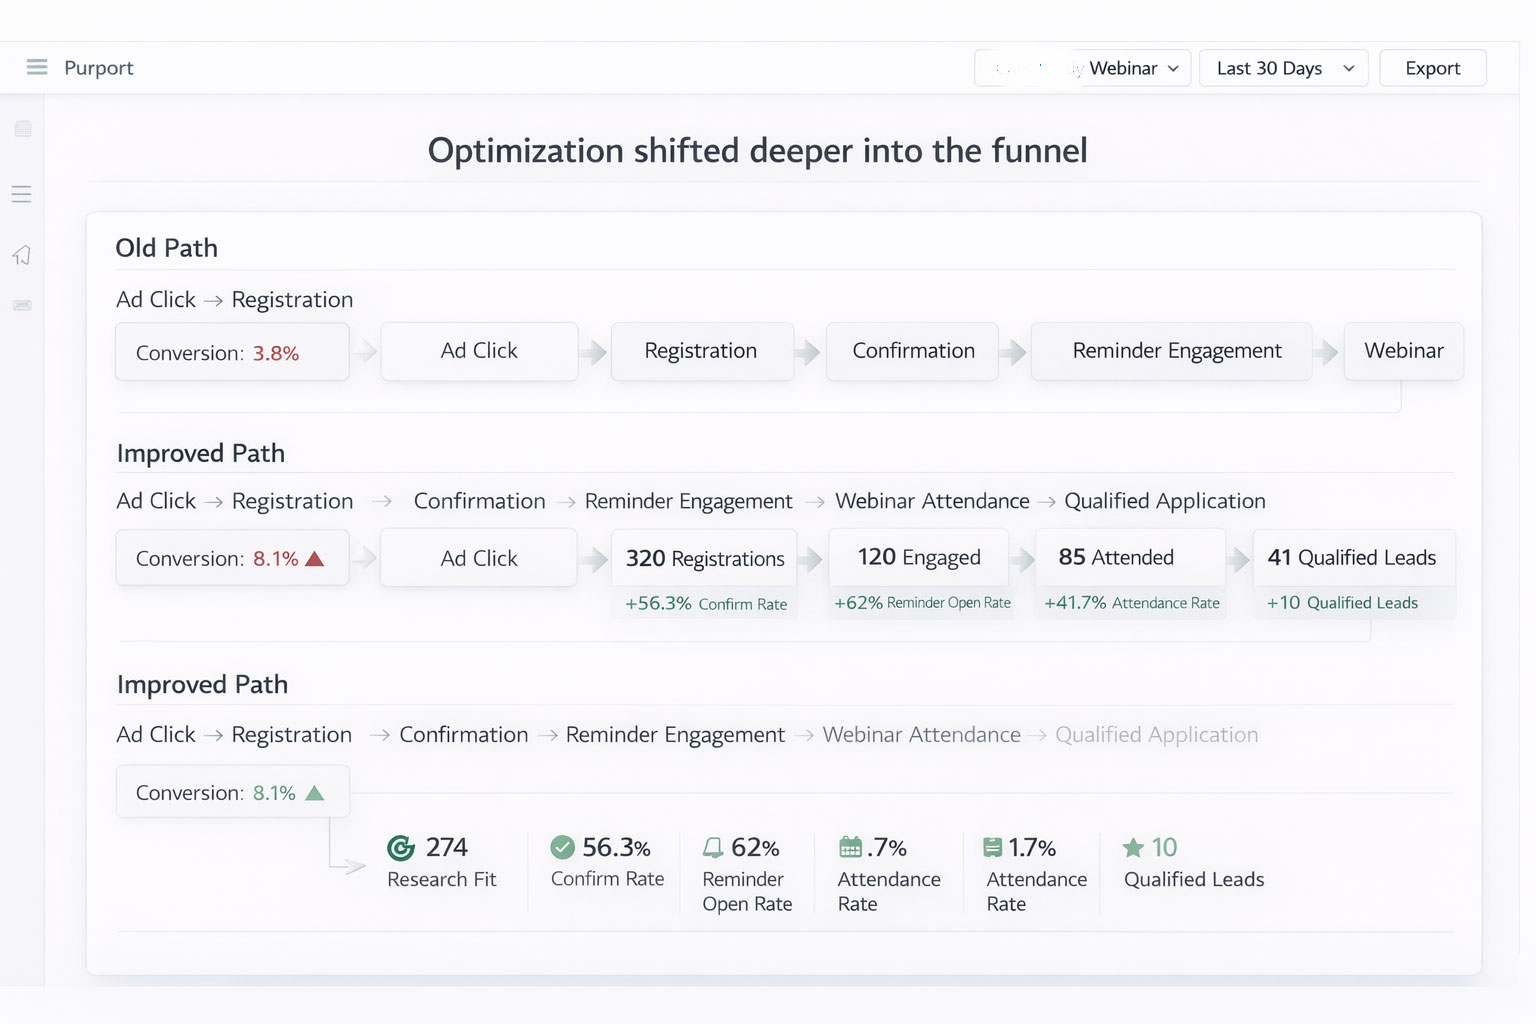Click the three-line list icon in left sidebar
The image size is (1536, 1024).
pyautogui.click(x=22, y=194)
